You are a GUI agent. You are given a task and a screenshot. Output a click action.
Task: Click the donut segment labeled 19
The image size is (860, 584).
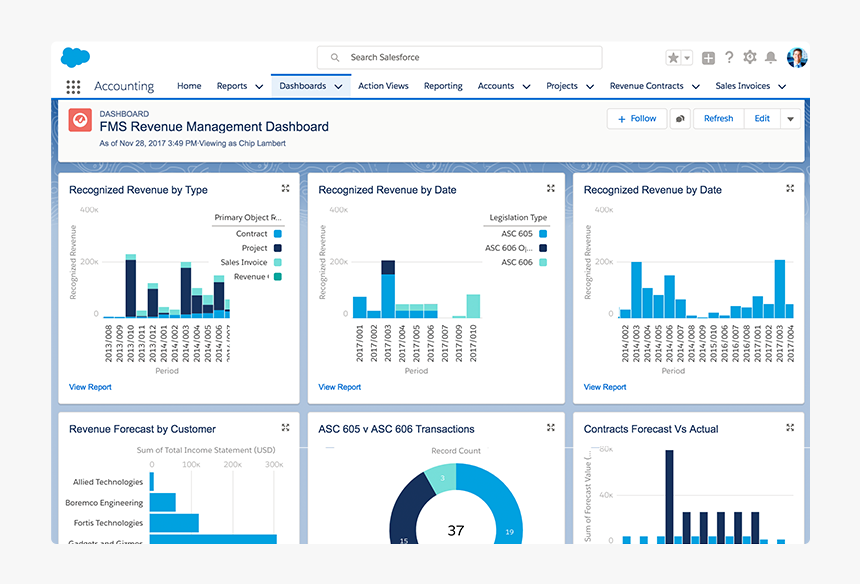coord(510,532)
